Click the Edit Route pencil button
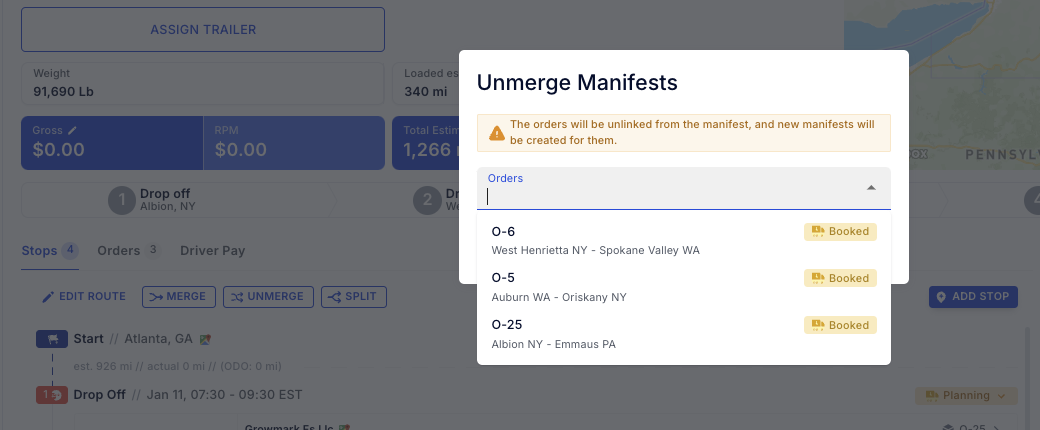This screenshot has height=430, width=1040. (84, 297)
